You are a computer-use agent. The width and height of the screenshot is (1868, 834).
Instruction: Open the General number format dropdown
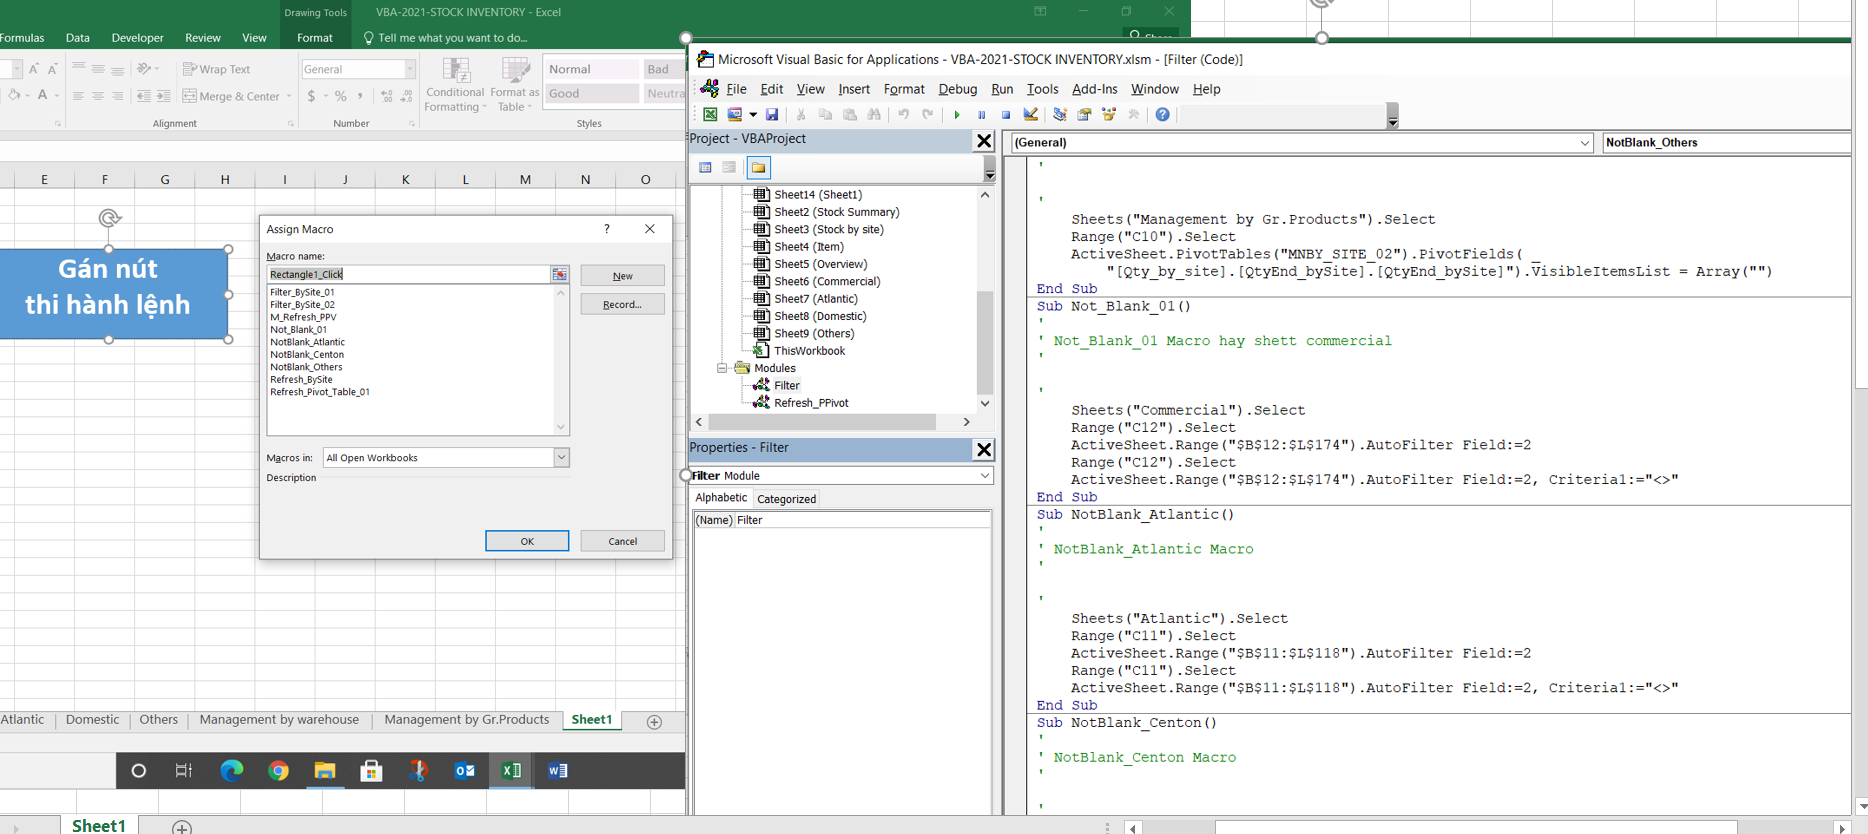coord(410,69)
